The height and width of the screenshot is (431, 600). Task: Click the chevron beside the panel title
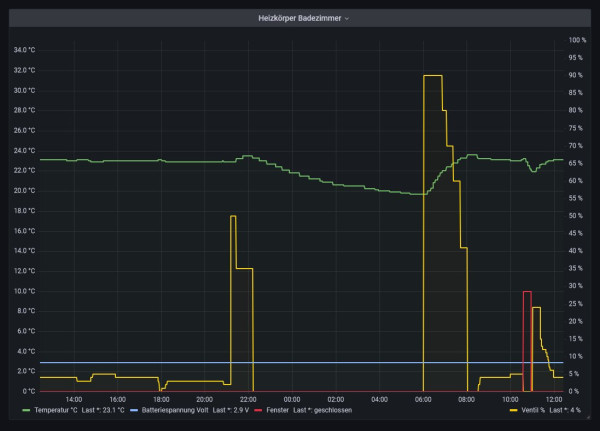click(347, 18)
